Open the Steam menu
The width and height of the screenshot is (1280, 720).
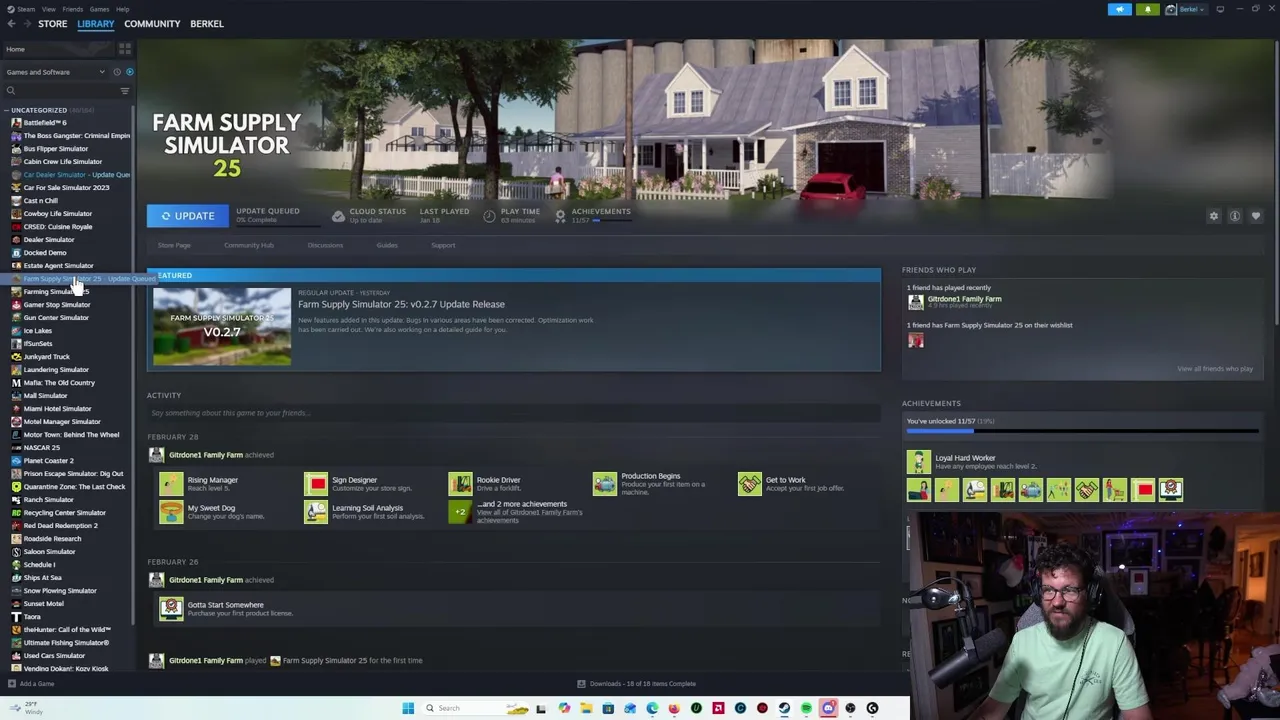point(26,9)
